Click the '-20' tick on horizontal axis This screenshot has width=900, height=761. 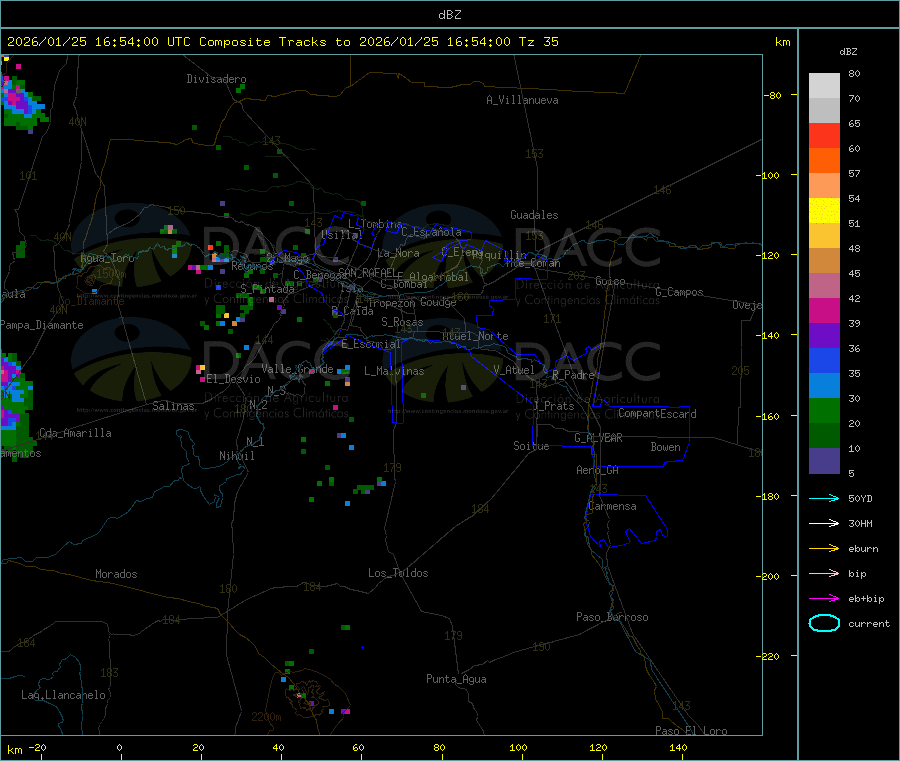(x=37, y=747)
